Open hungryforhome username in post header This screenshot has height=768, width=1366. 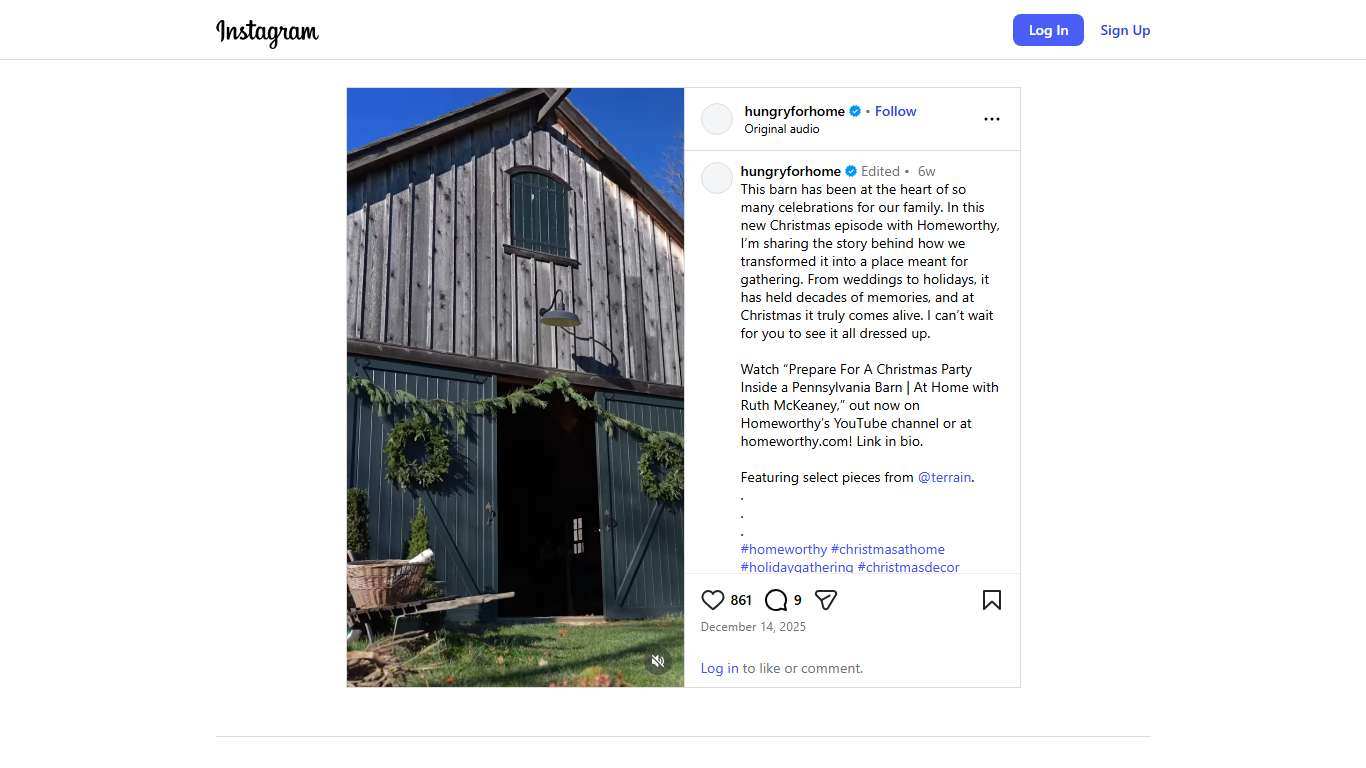(x=794, y=111)
